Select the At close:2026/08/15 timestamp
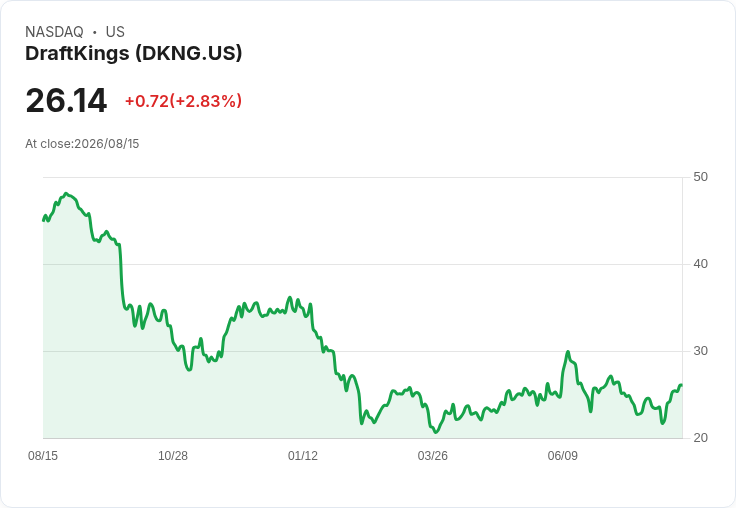This screenshot has width=736, height=508. point(82,144)
